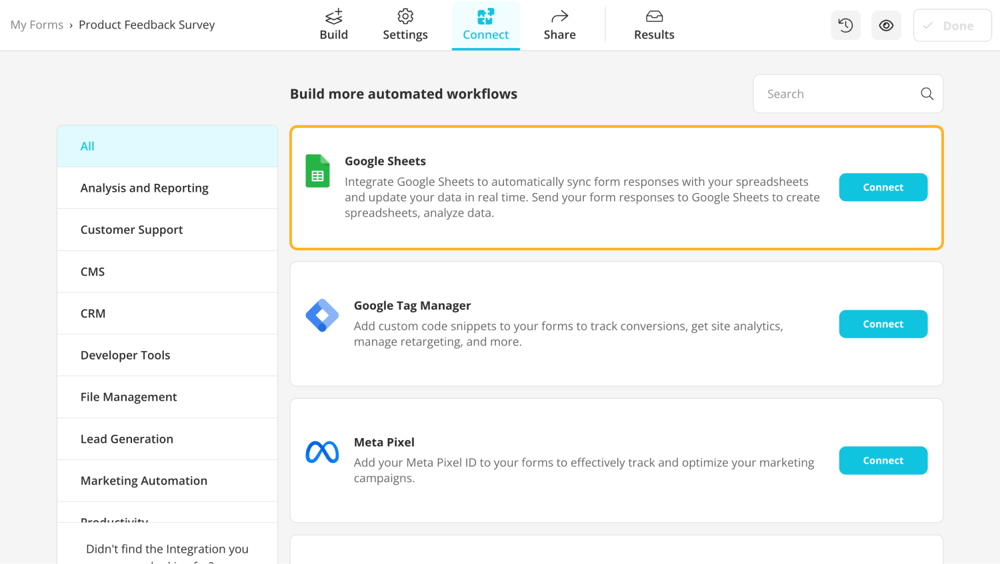Click the Google Tag Manager description text
This screenshot has width=1000, height=564.
click(568, 334)
